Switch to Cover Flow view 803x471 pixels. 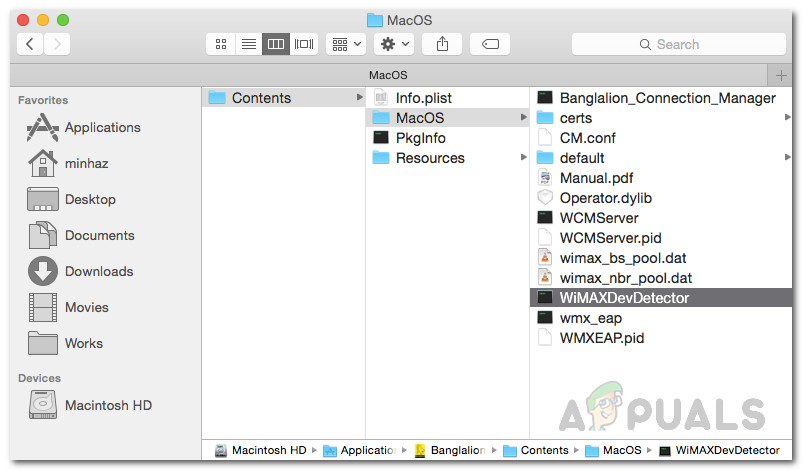coord(304,44)
